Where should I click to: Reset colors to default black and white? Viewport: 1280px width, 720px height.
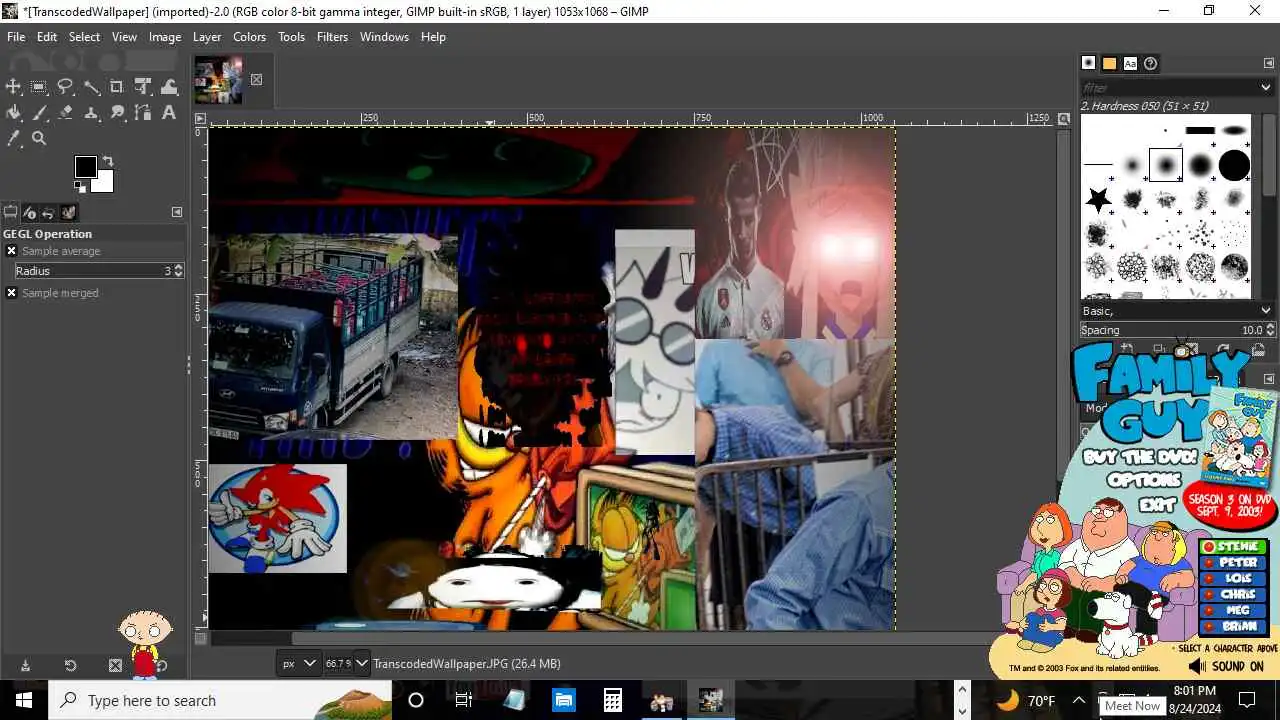[79, 186]
